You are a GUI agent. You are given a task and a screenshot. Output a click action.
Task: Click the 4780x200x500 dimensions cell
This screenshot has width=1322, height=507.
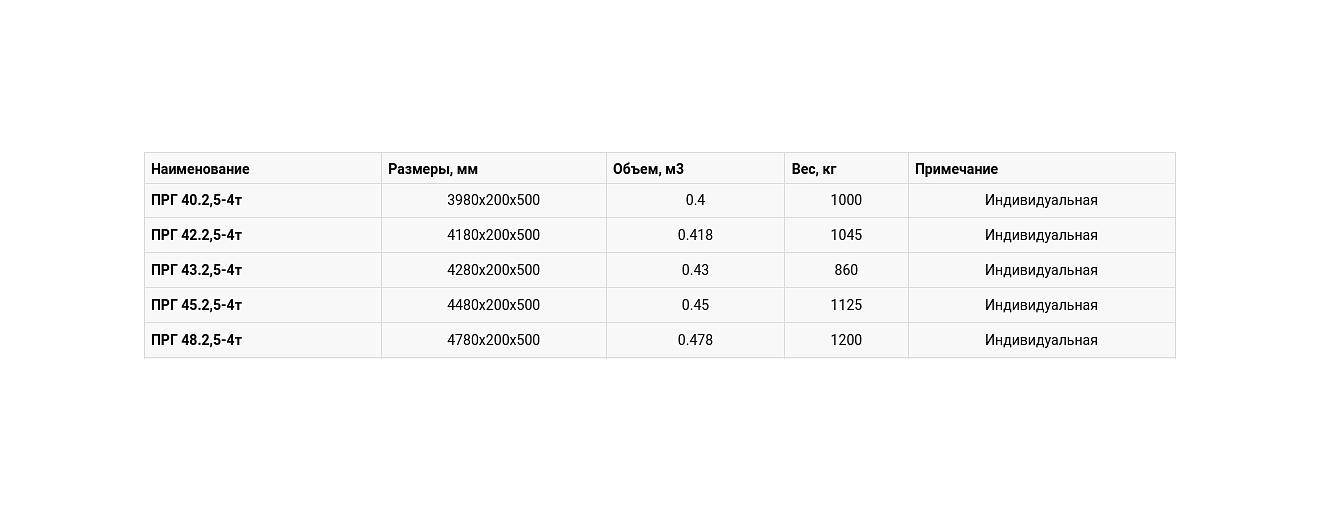coord(493,340)
